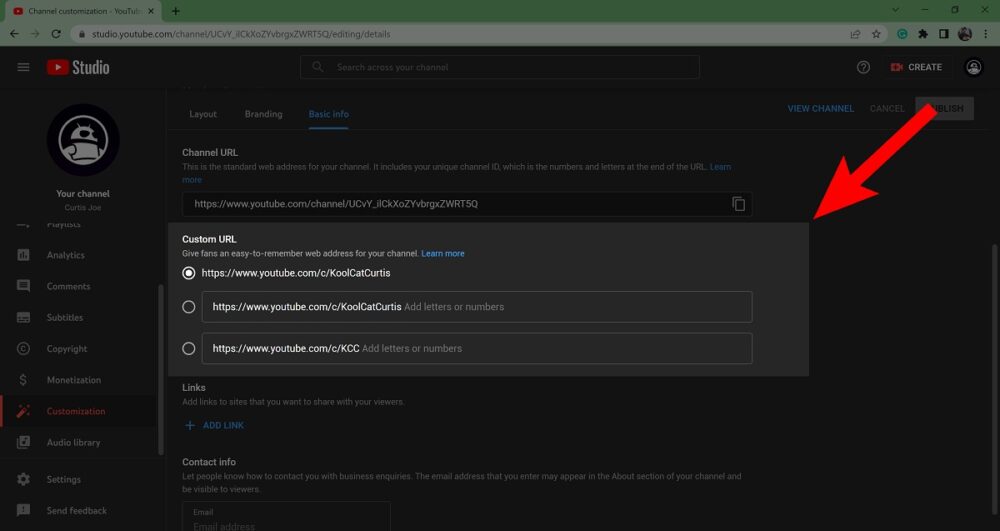The height and width of the screenshot is (531, 1000).
Task: Click the YouTube Studio logo
Action: pos(78,67)
